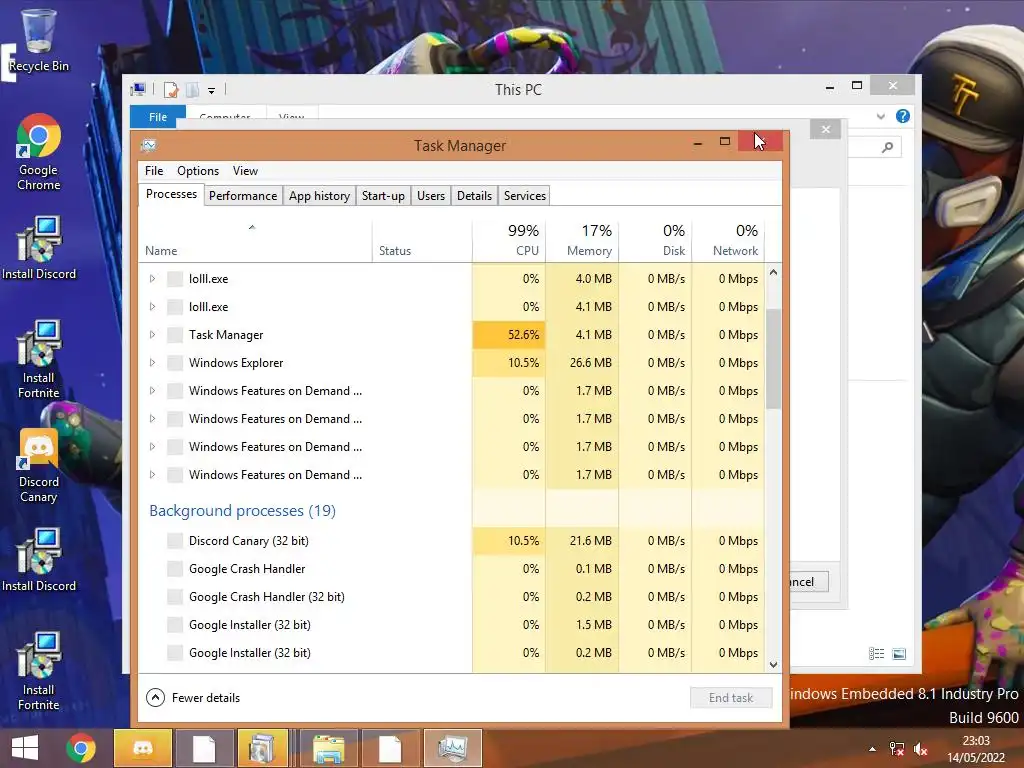Open Quick Access Toolbar dropdown in This PC

click(212, 90)
